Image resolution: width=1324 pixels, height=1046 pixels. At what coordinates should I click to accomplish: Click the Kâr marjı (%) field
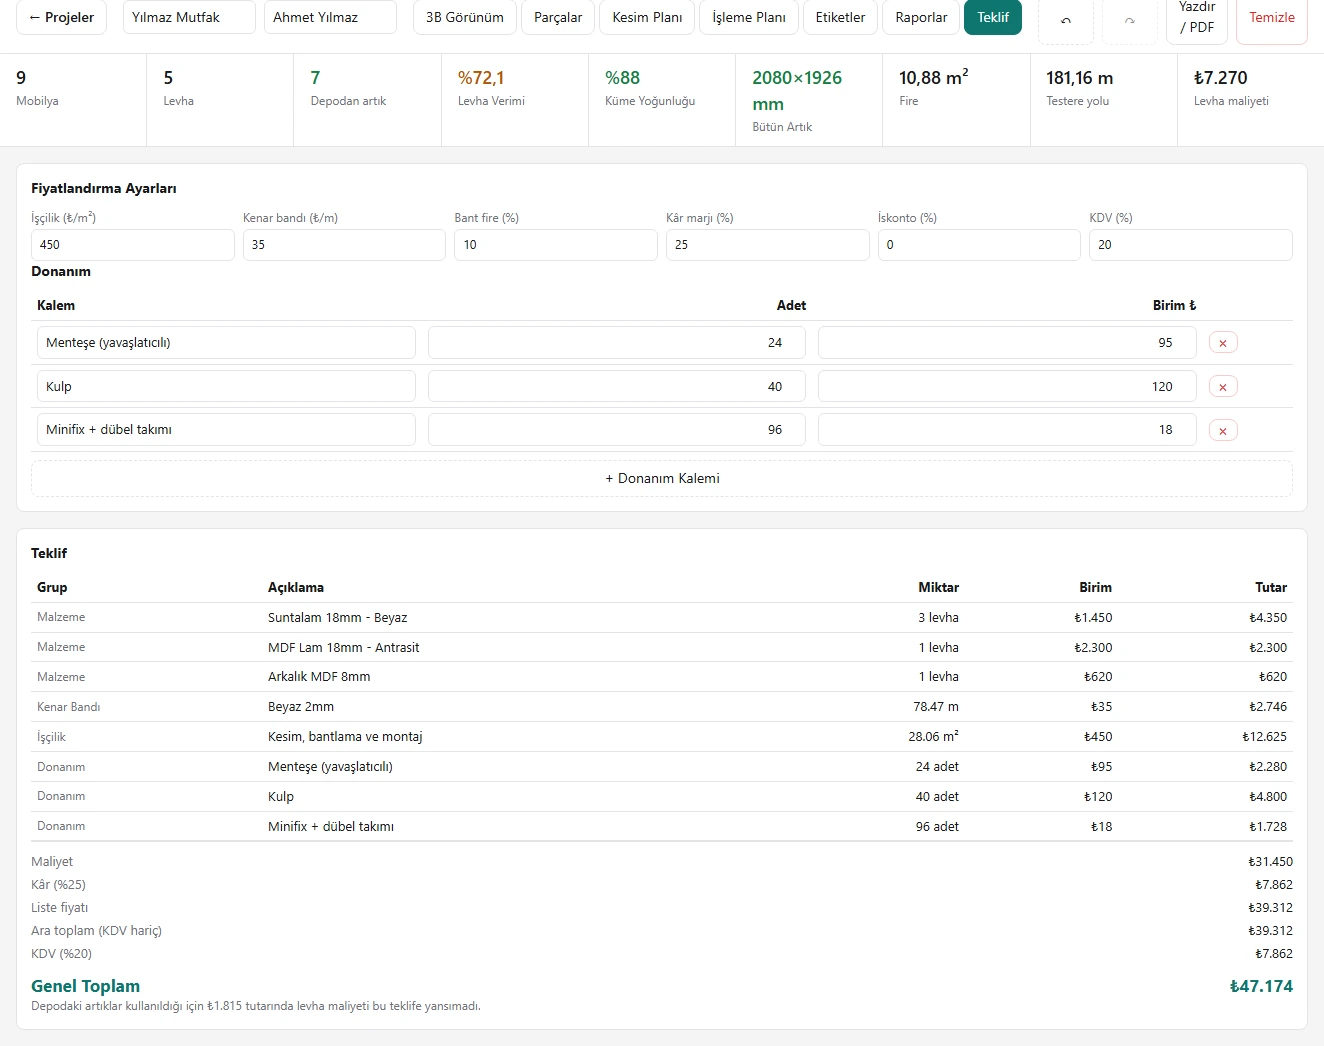pyautogui.click(x=768, y=245)
